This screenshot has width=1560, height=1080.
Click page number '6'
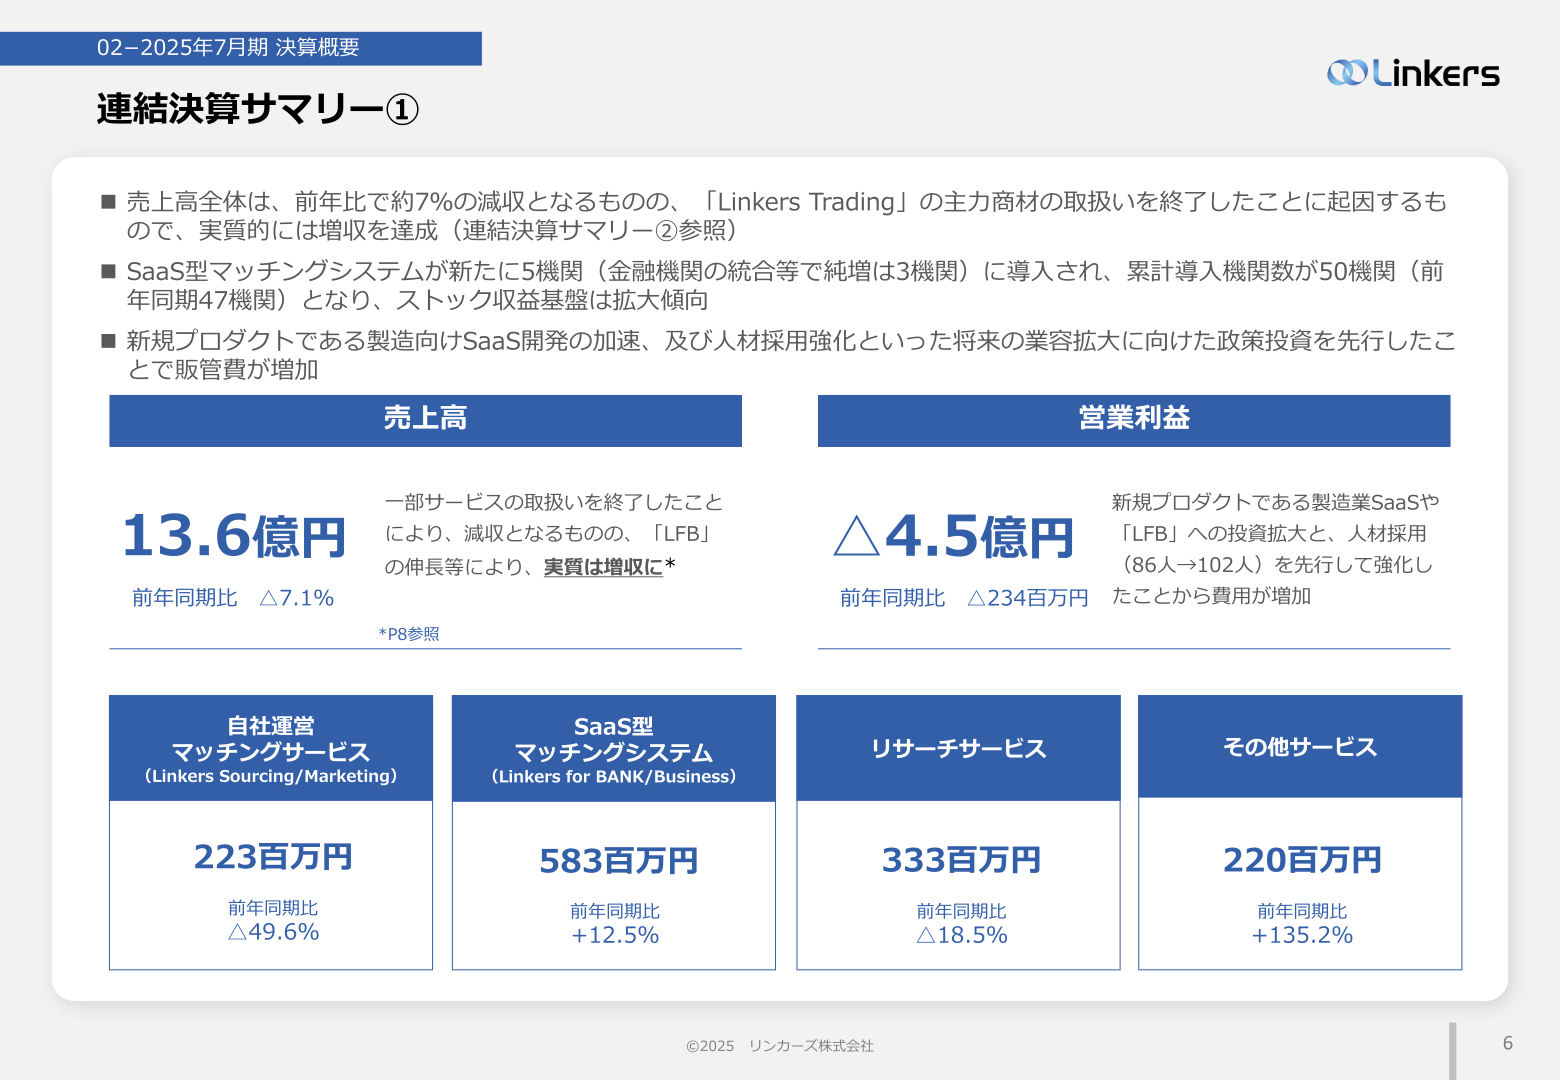tap(1508, 1043)
